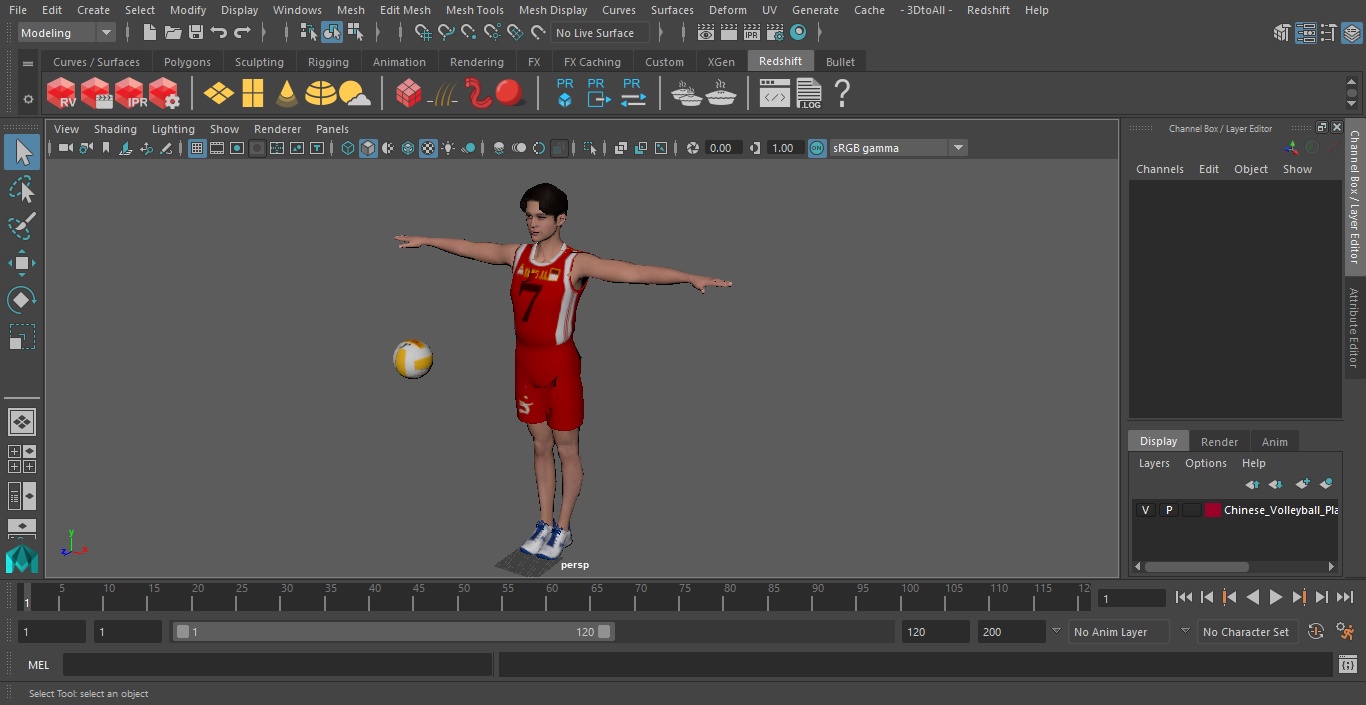Open animation preferences running figure icon

tap(1345, 631)
